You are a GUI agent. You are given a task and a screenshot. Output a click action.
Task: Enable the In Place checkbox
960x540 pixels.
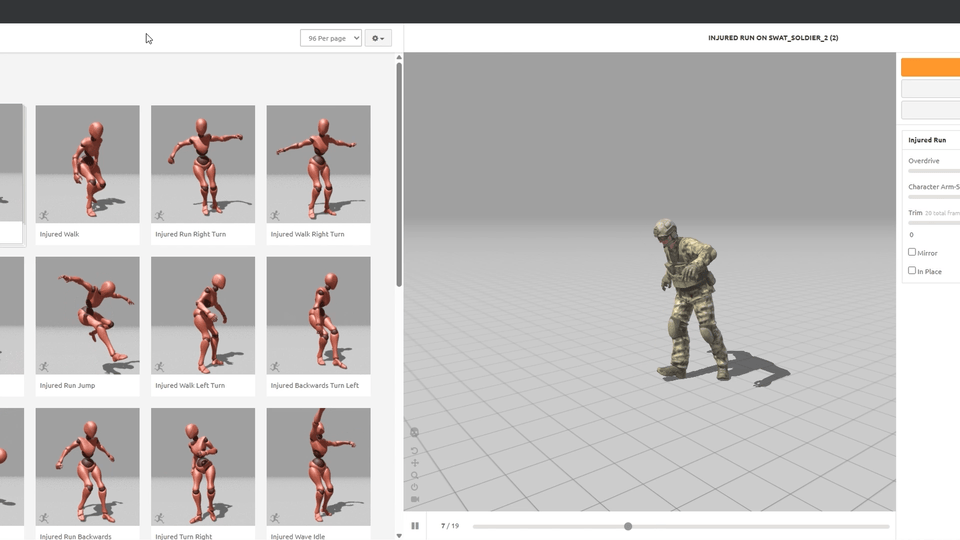(912, 270)
